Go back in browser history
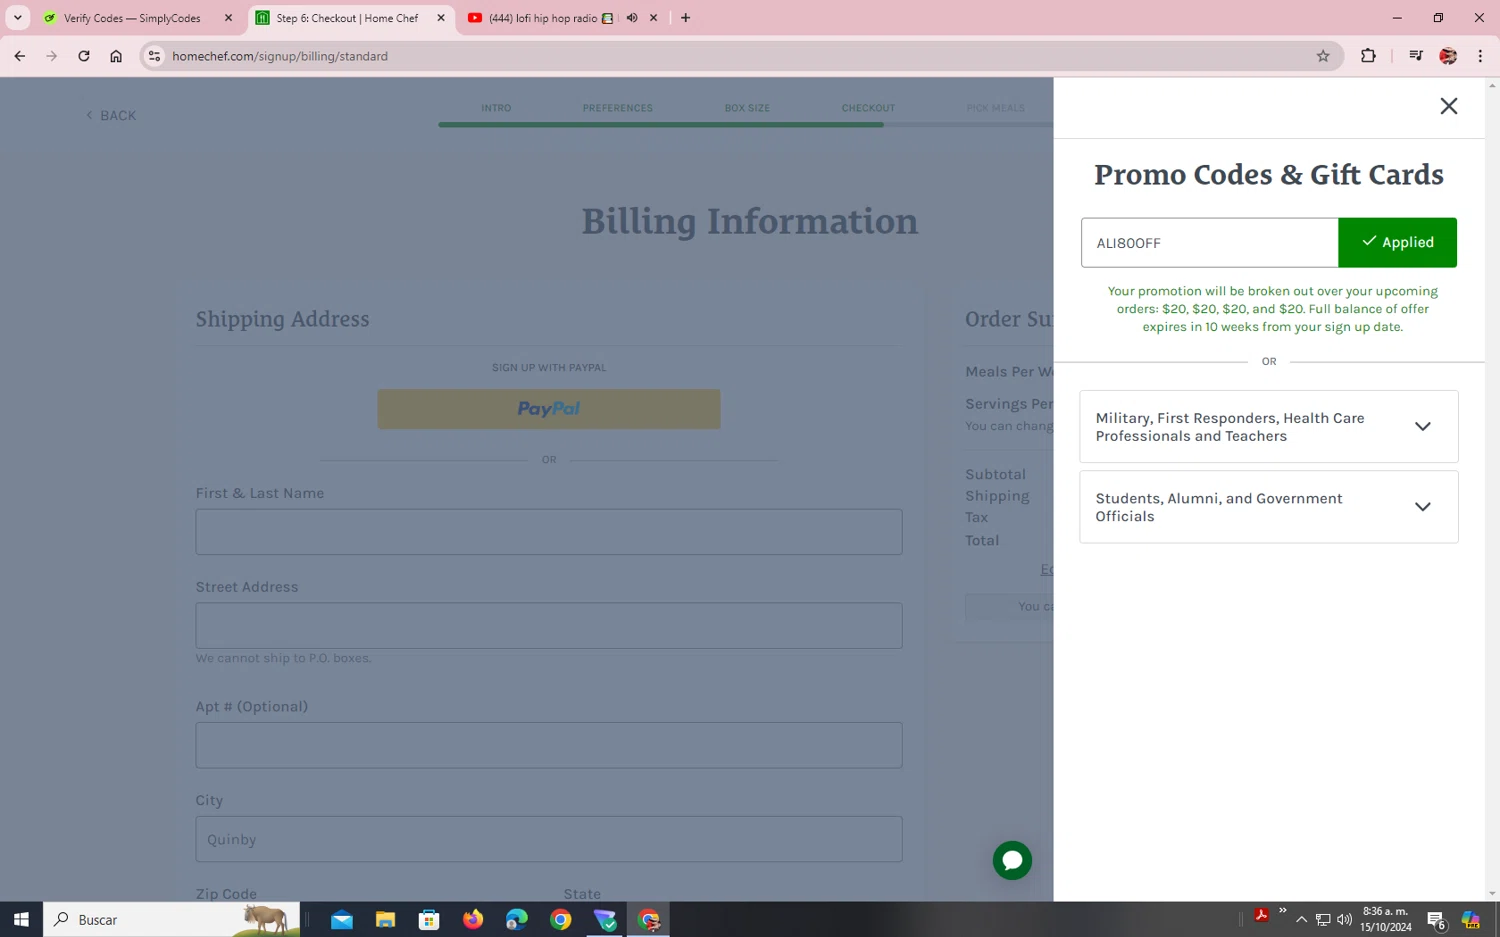1500x937 pixels. point(20,56)
